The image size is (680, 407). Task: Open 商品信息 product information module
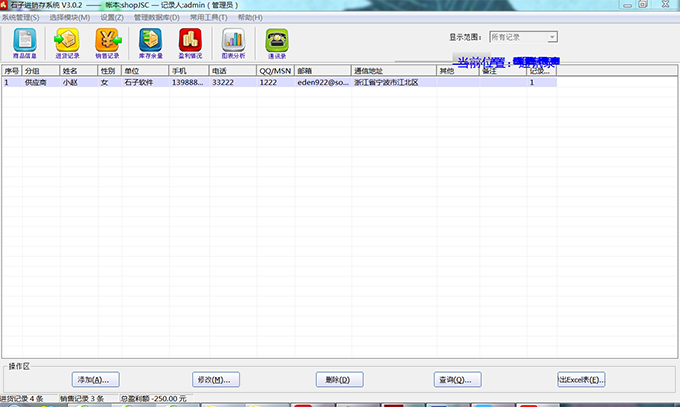point(24,42)
